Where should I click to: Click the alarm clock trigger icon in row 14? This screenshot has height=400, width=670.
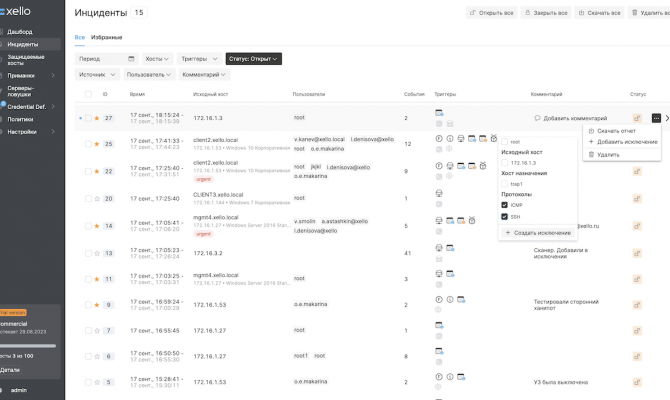click(x=472, y=221)
